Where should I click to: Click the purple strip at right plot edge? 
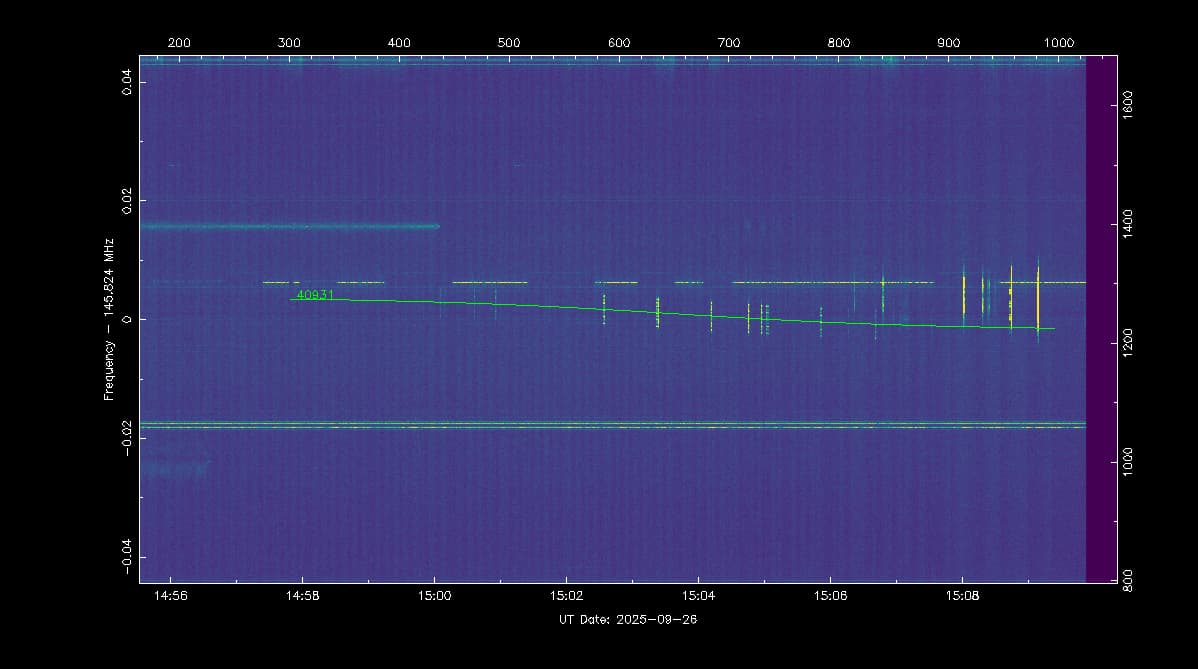coord(1101,320)
